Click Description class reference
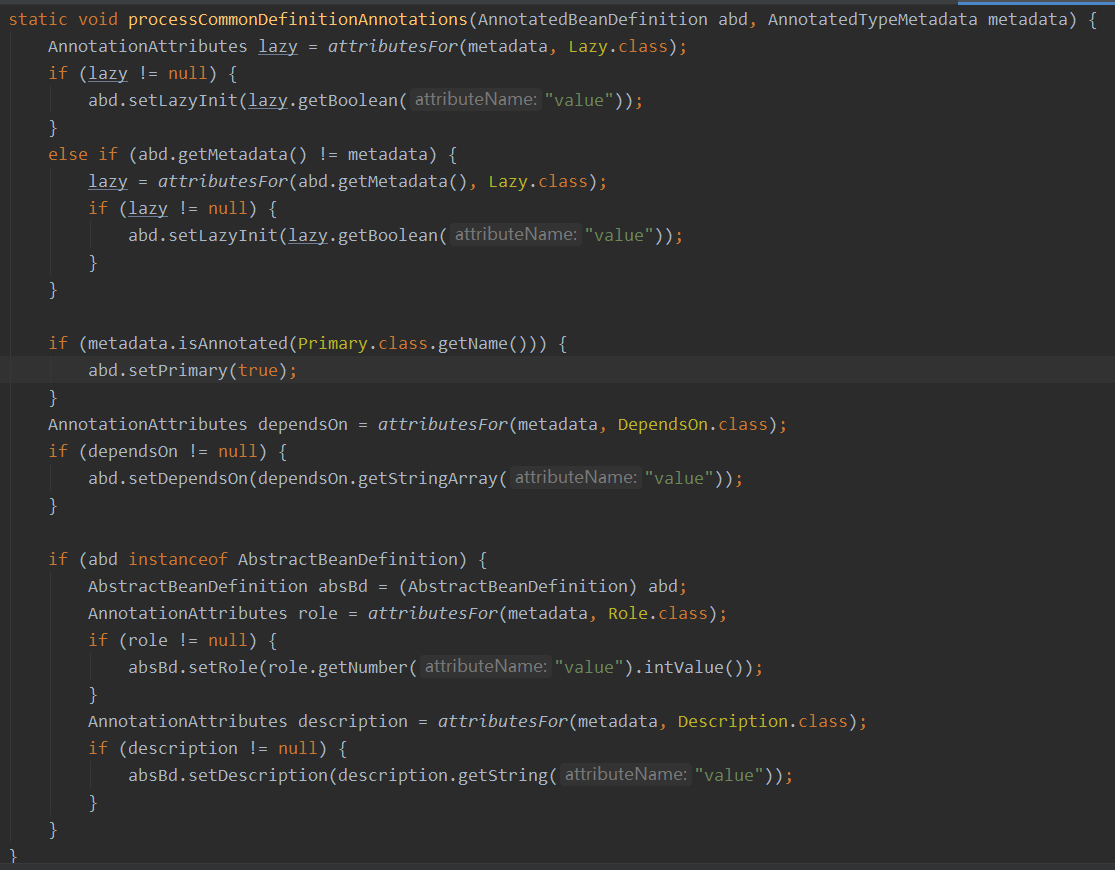Viewport: 1115px width, 870px height. click(732, 722)
